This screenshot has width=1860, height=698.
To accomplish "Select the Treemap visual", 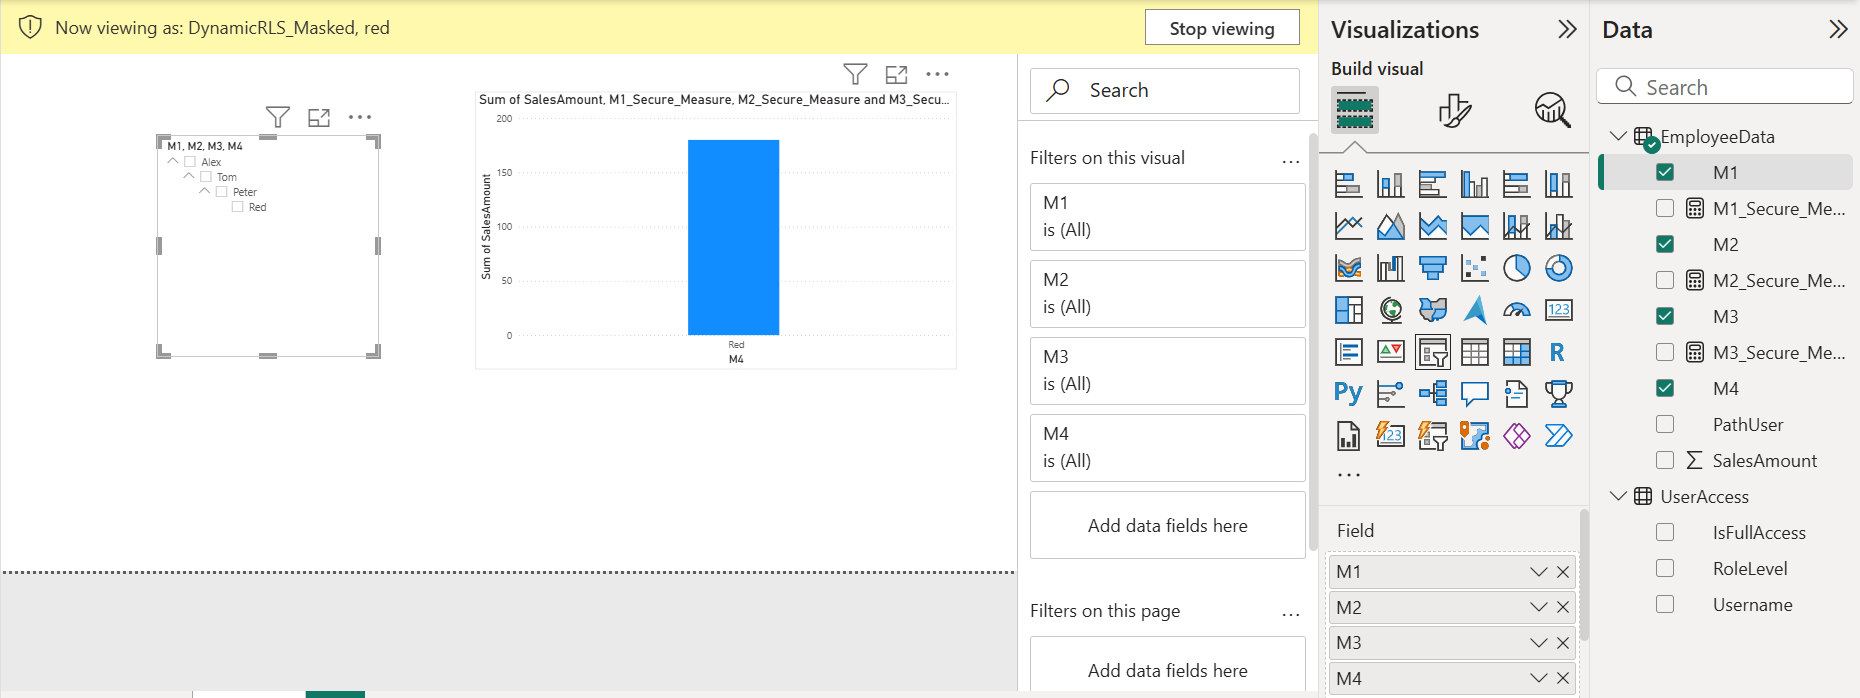I will [x=1348, y=310].
